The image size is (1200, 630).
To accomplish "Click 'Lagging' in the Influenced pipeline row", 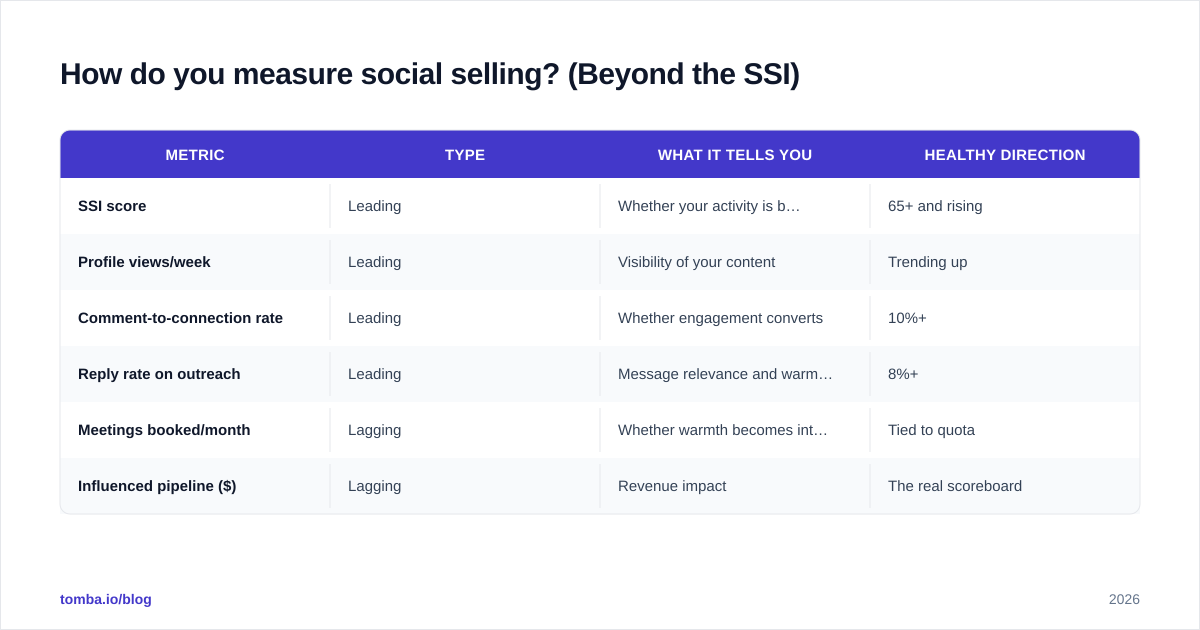I will [x=374, y=486].
